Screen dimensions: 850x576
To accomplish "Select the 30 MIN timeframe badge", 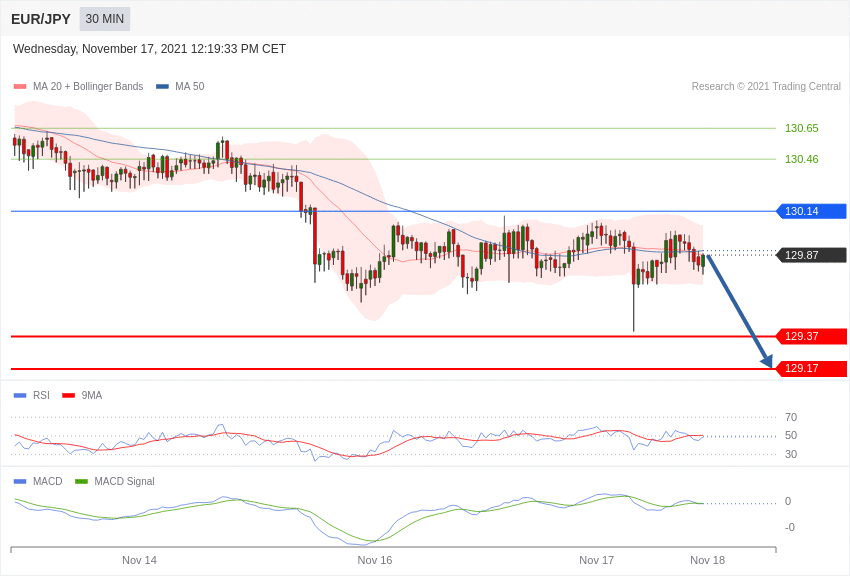I will click(105, 19).
